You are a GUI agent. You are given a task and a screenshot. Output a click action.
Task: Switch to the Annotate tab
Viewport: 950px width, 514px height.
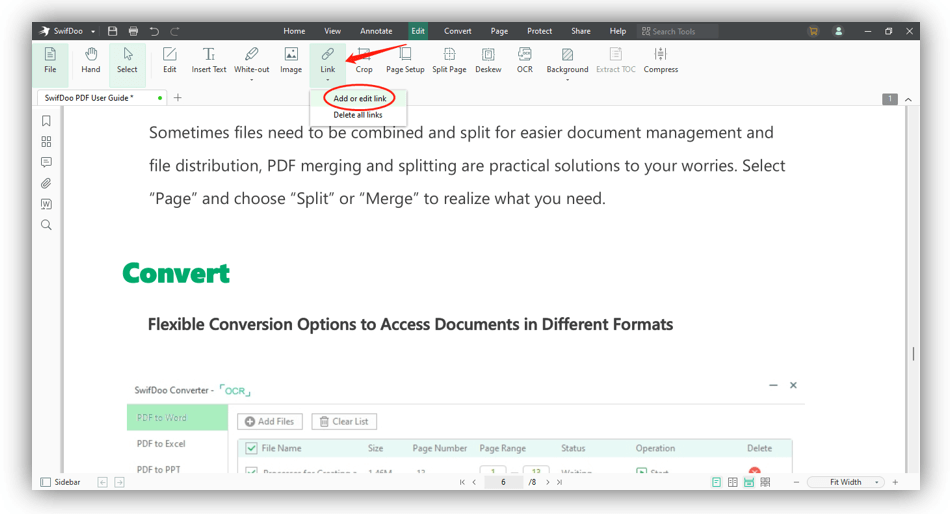[x=376, y=31]
